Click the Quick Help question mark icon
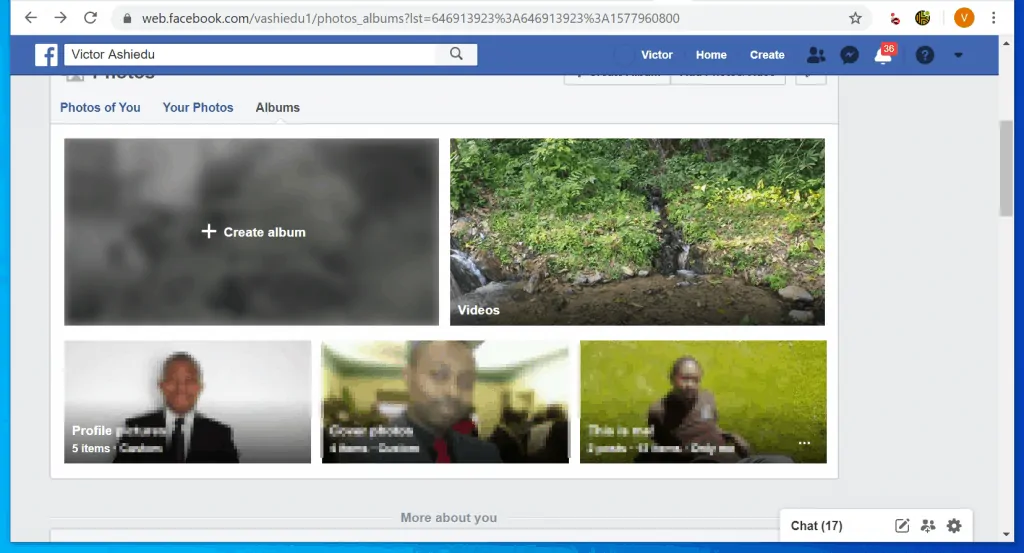The height and width of the screenshot is (553, 1024). point(925,55)
